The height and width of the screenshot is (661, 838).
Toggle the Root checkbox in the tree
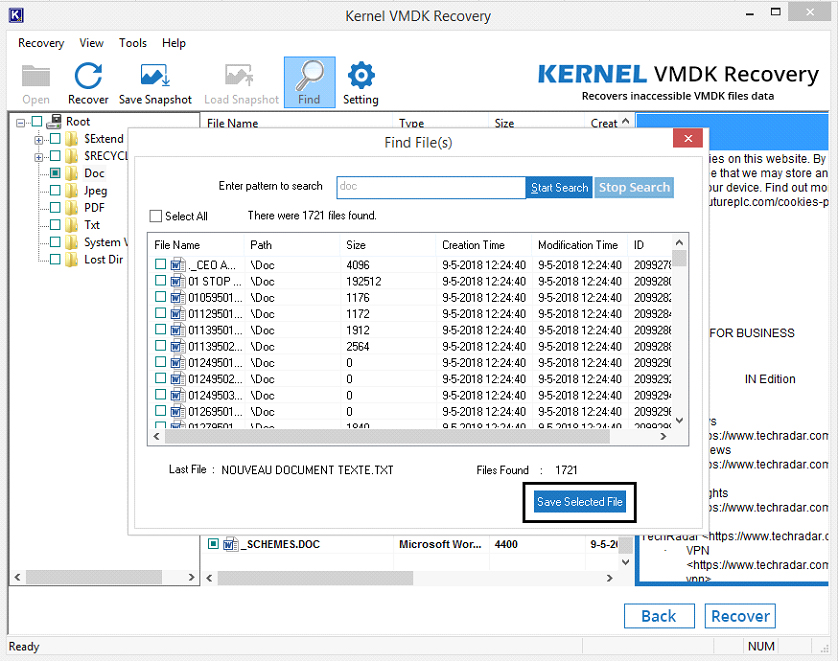[37, 121]
